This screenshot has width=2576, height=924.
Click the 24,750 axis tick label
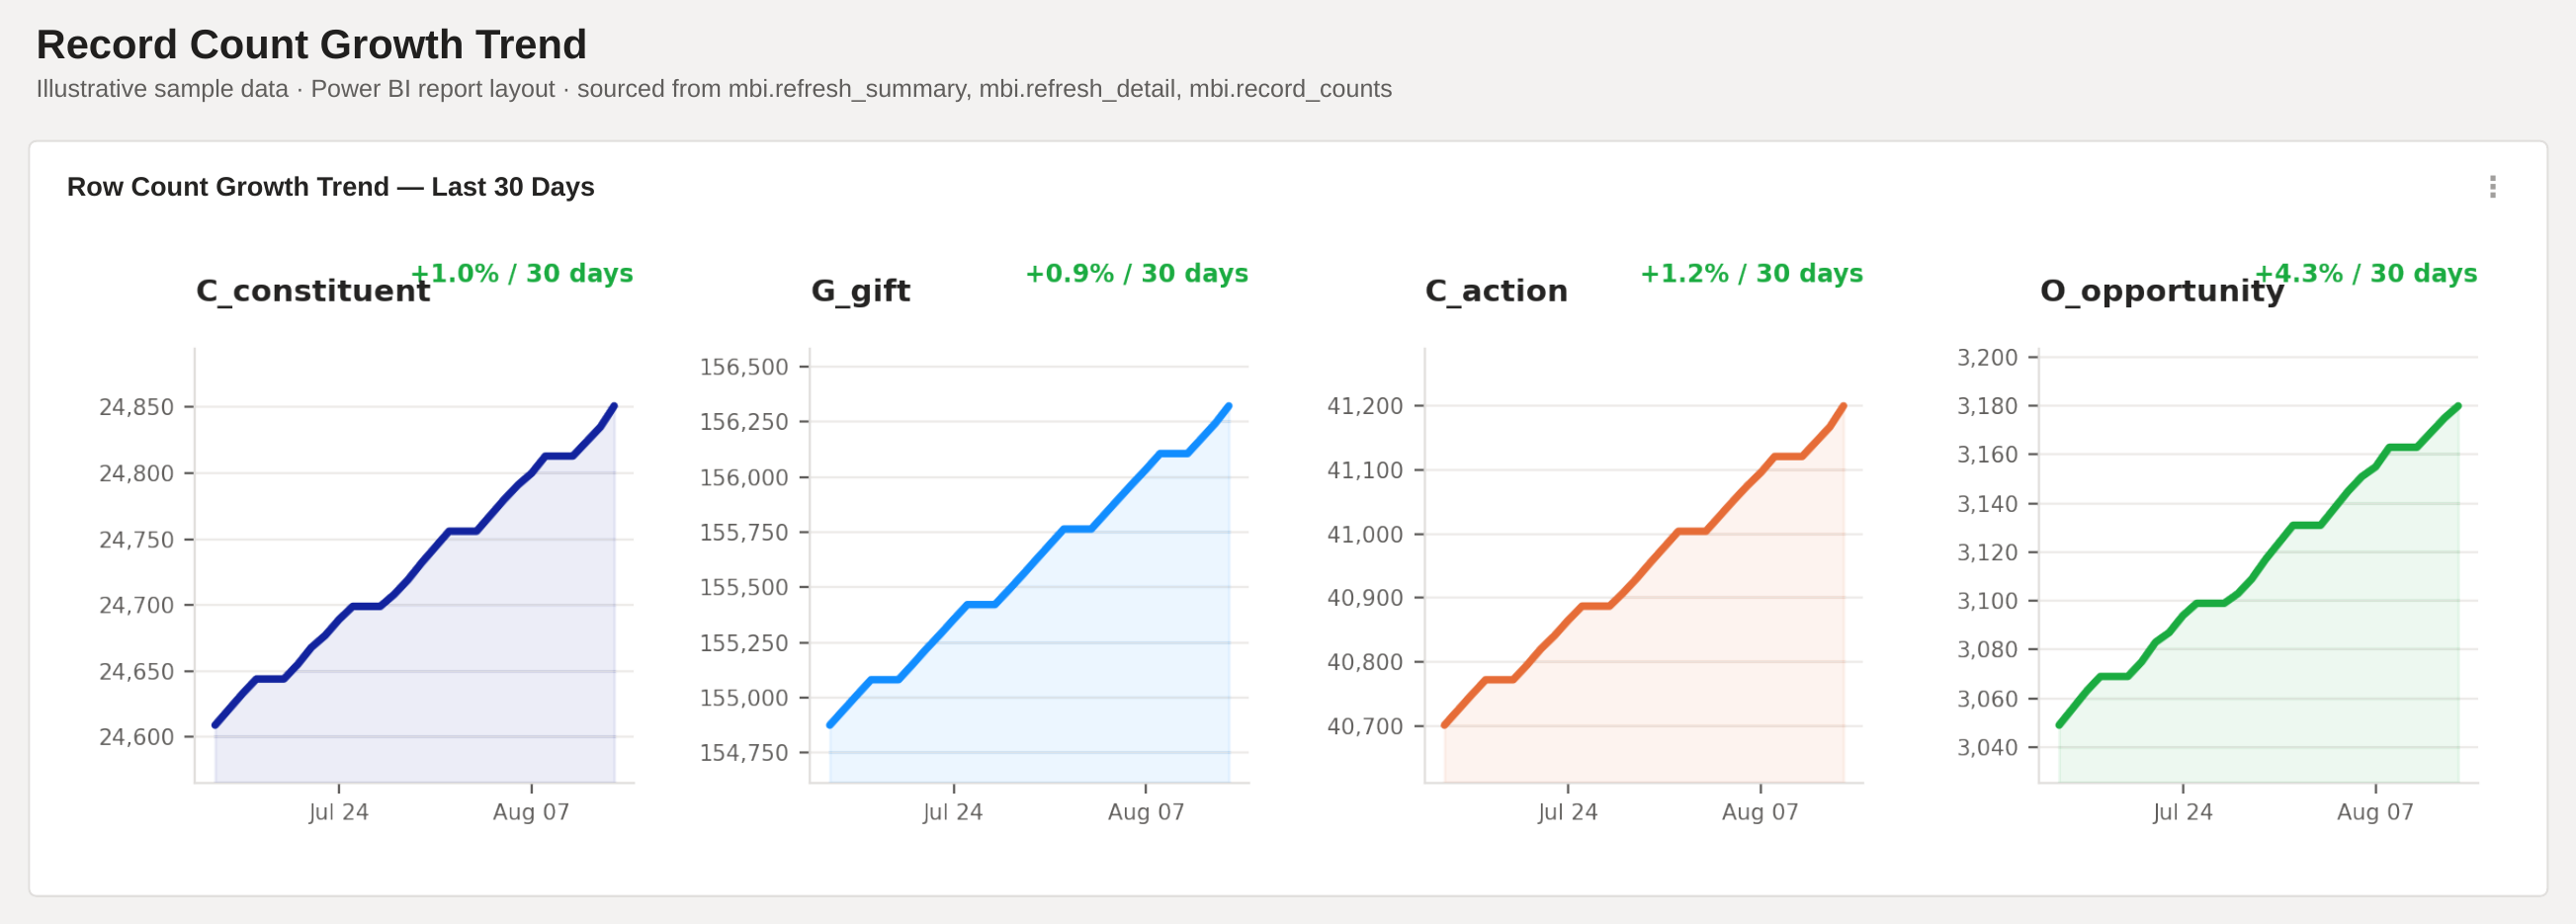tap(137, 540)
